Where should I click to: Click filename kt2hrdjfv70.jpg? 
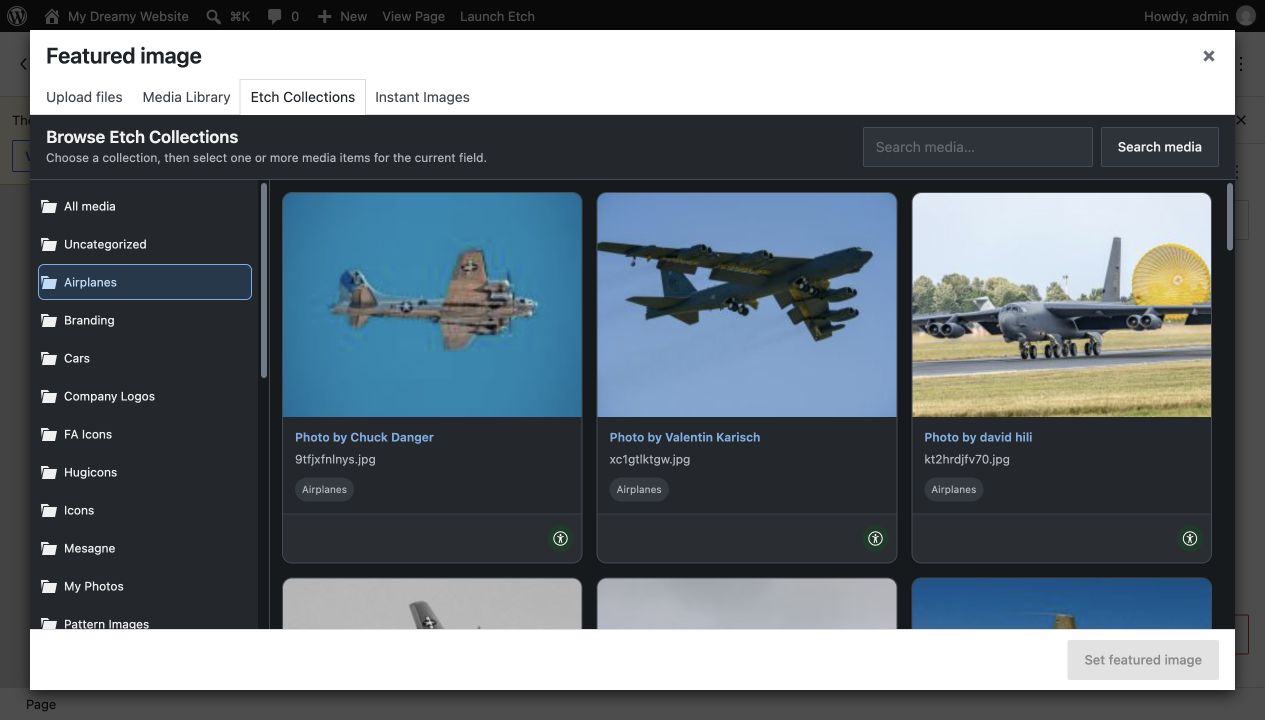pos(967,459)
